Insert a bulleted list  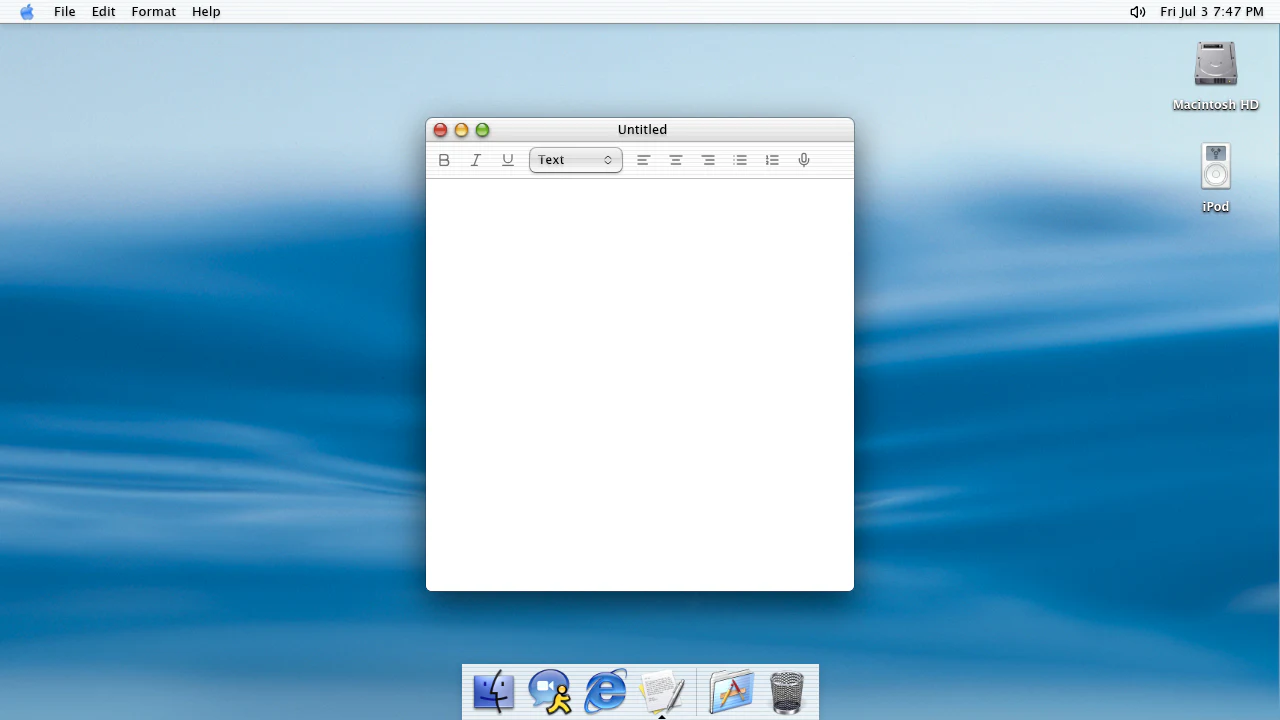740,160
